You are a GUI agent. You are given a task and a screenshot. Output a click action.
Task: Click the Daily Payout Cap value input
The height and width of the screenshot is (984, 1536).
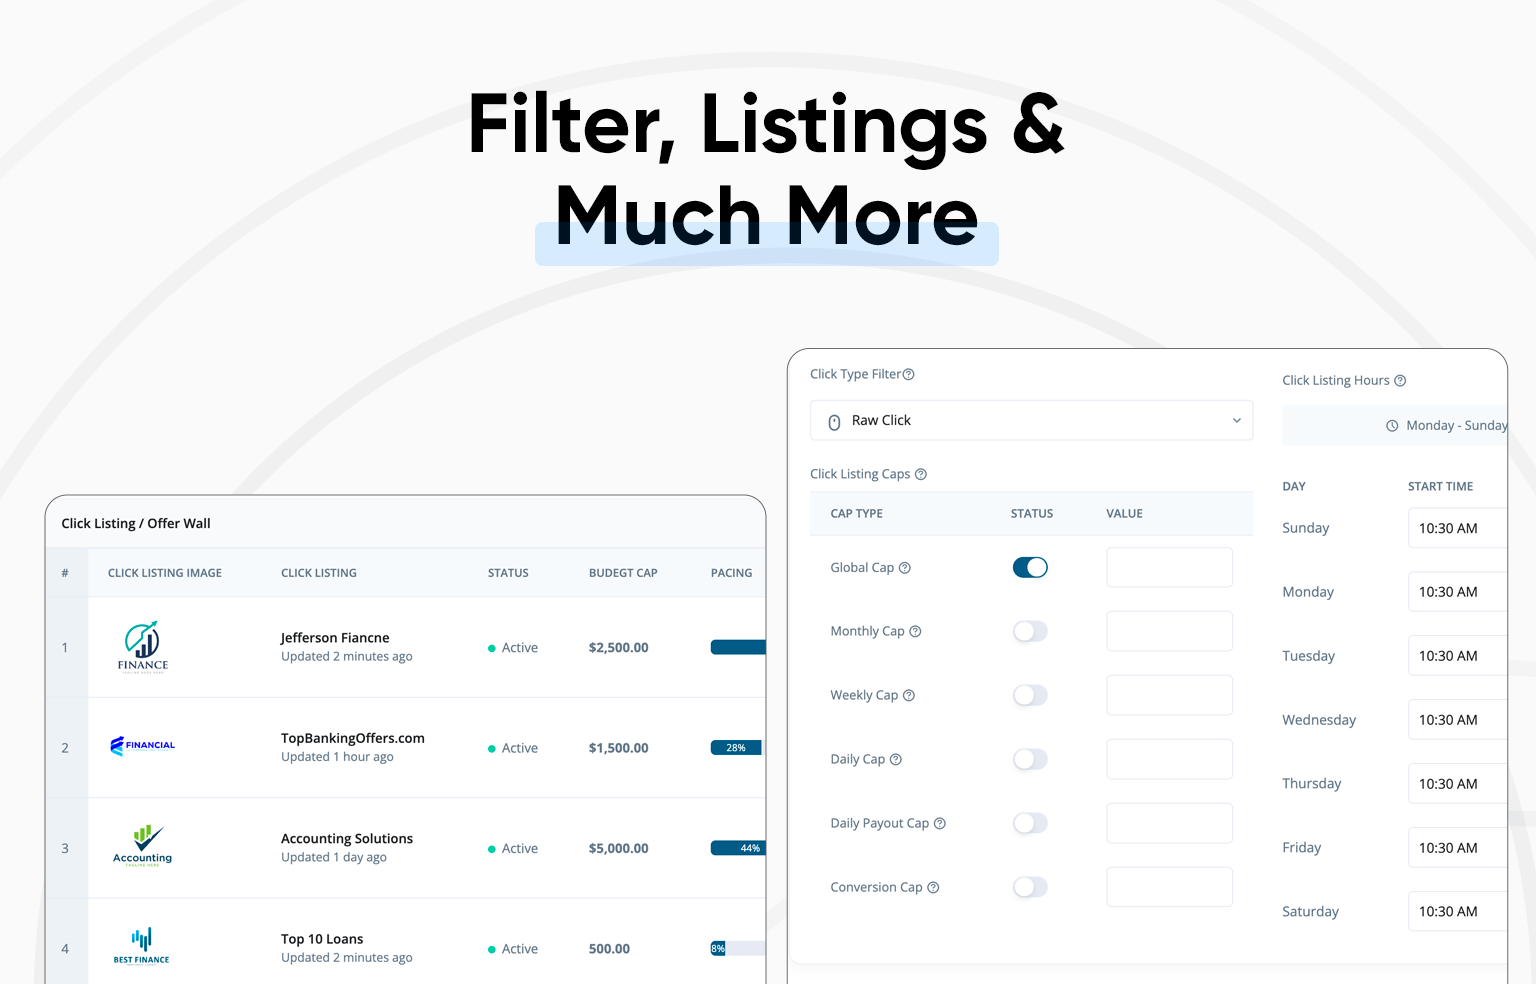pos(1169,823)
